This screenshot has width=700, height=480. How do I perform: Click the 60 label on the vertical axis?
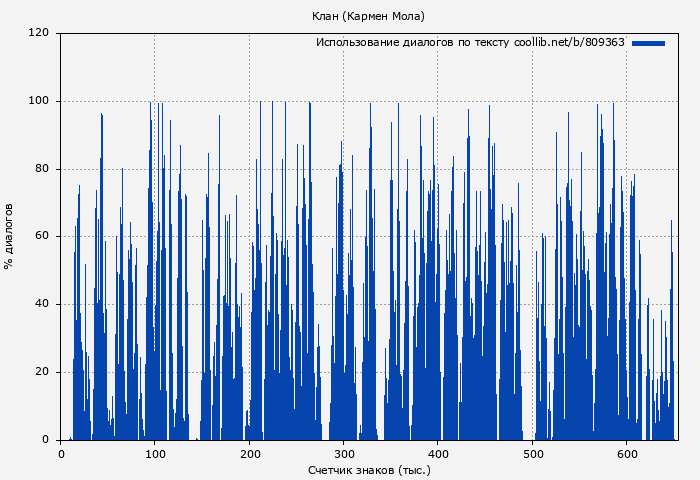click(42, 237)
